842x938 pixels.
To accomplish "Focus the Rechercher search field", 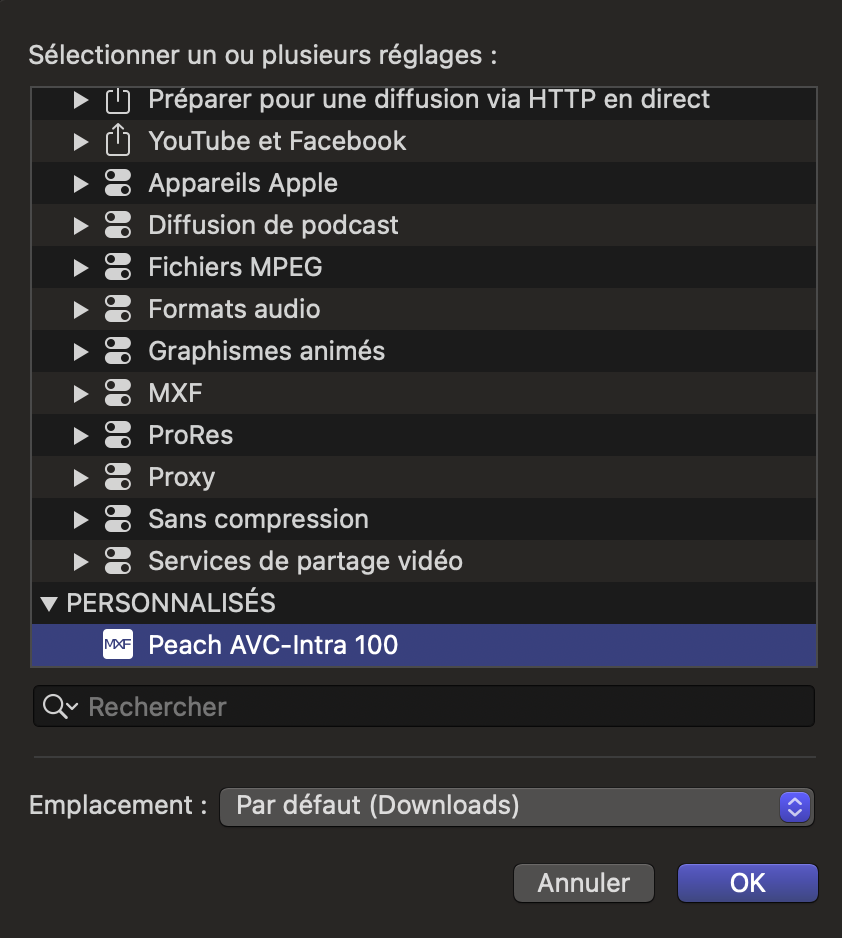I will pos(424,706).
